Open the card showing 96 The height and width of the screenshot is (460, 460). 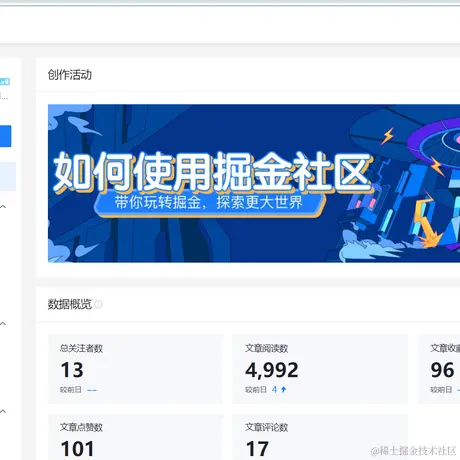coord(439,369)
